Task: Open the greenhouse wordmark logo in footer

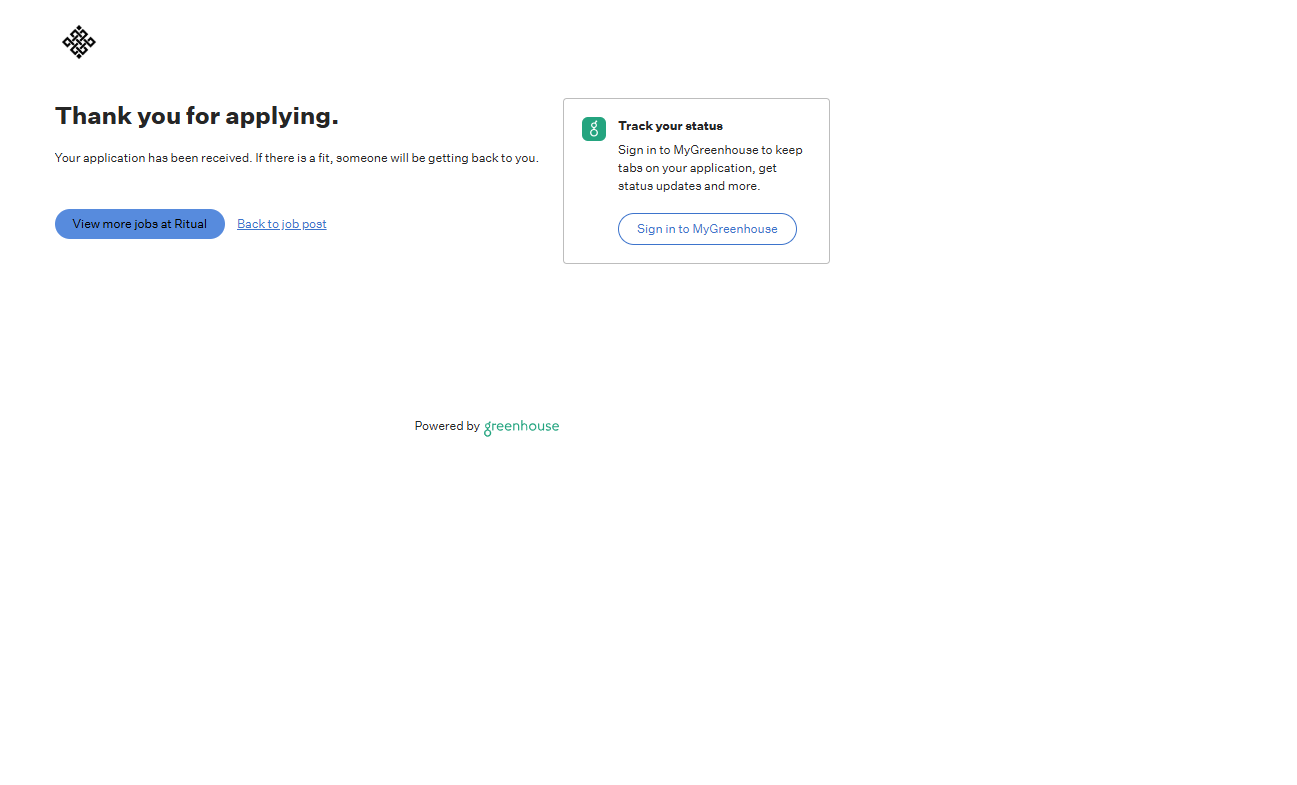Action: [521, 427]
